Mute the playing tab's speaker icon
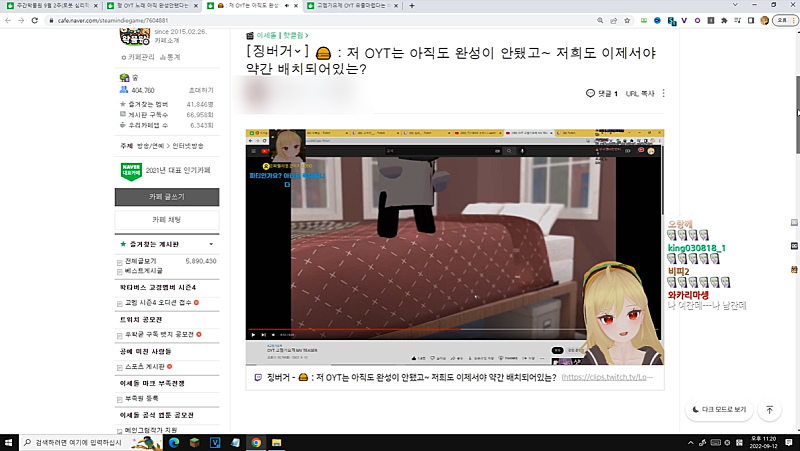 (287, 6)
